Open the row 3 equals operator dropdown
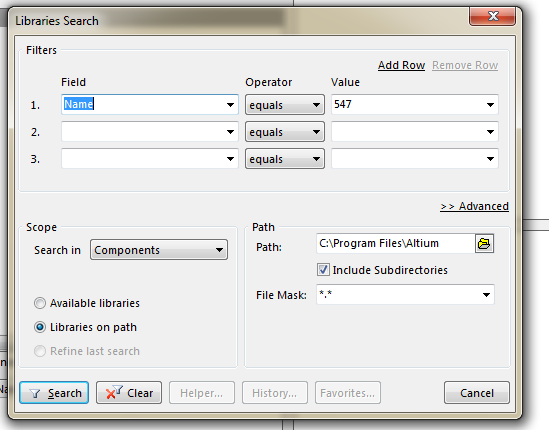The height and width of the screenshot is (430, 549). pyautogui.click(x=285, y=159)
